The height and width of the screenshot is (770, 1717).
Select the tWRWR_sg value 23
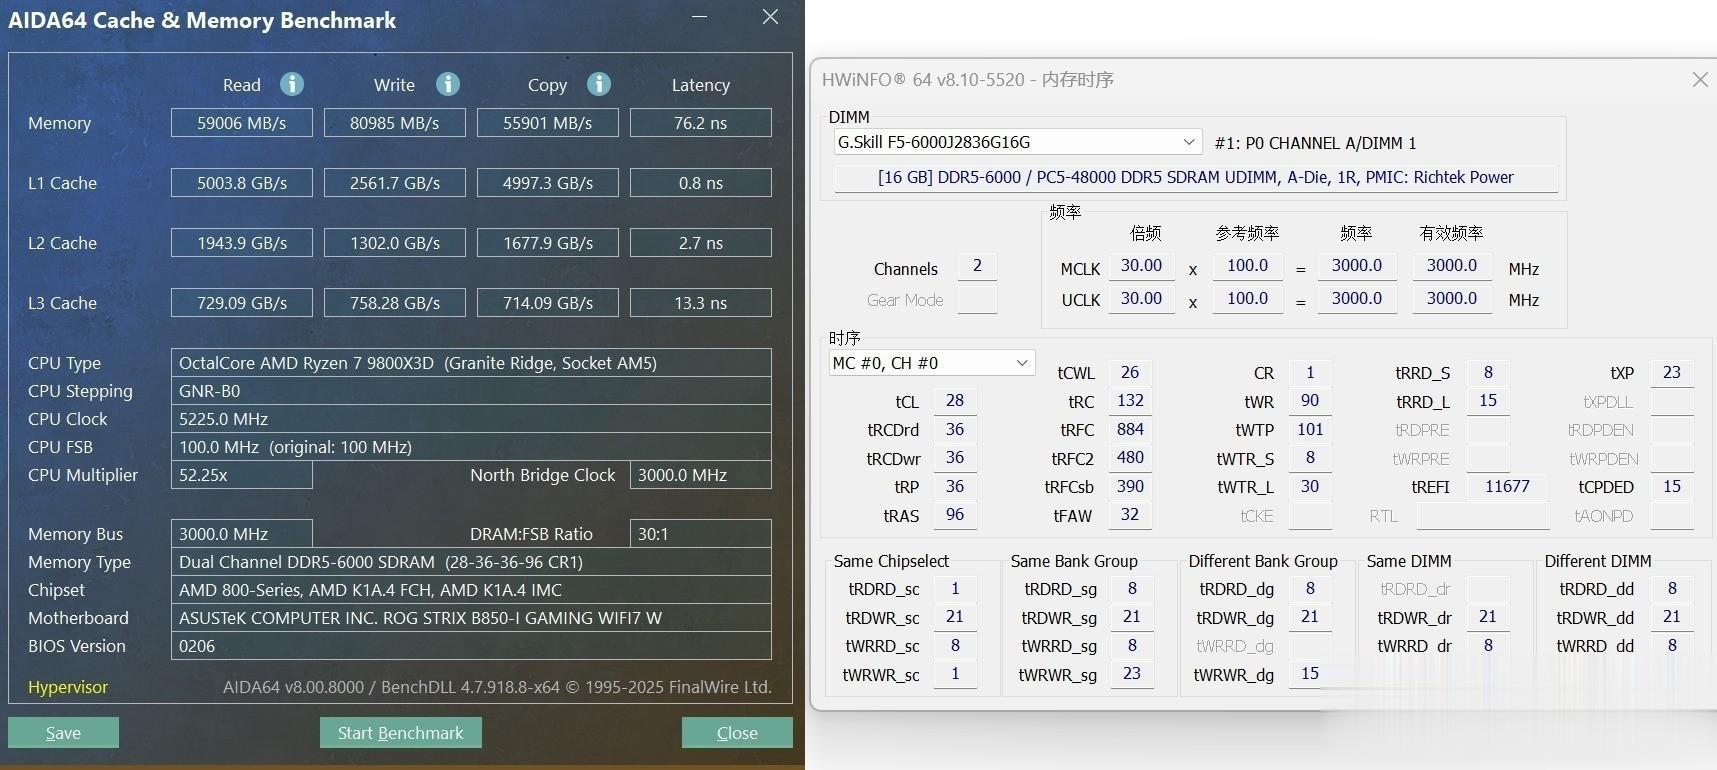point(1132,674)
